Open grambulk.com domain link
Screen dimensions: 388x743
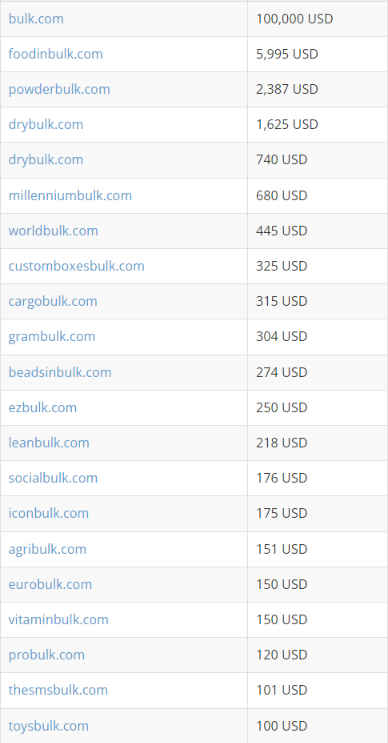click(52, 336)
